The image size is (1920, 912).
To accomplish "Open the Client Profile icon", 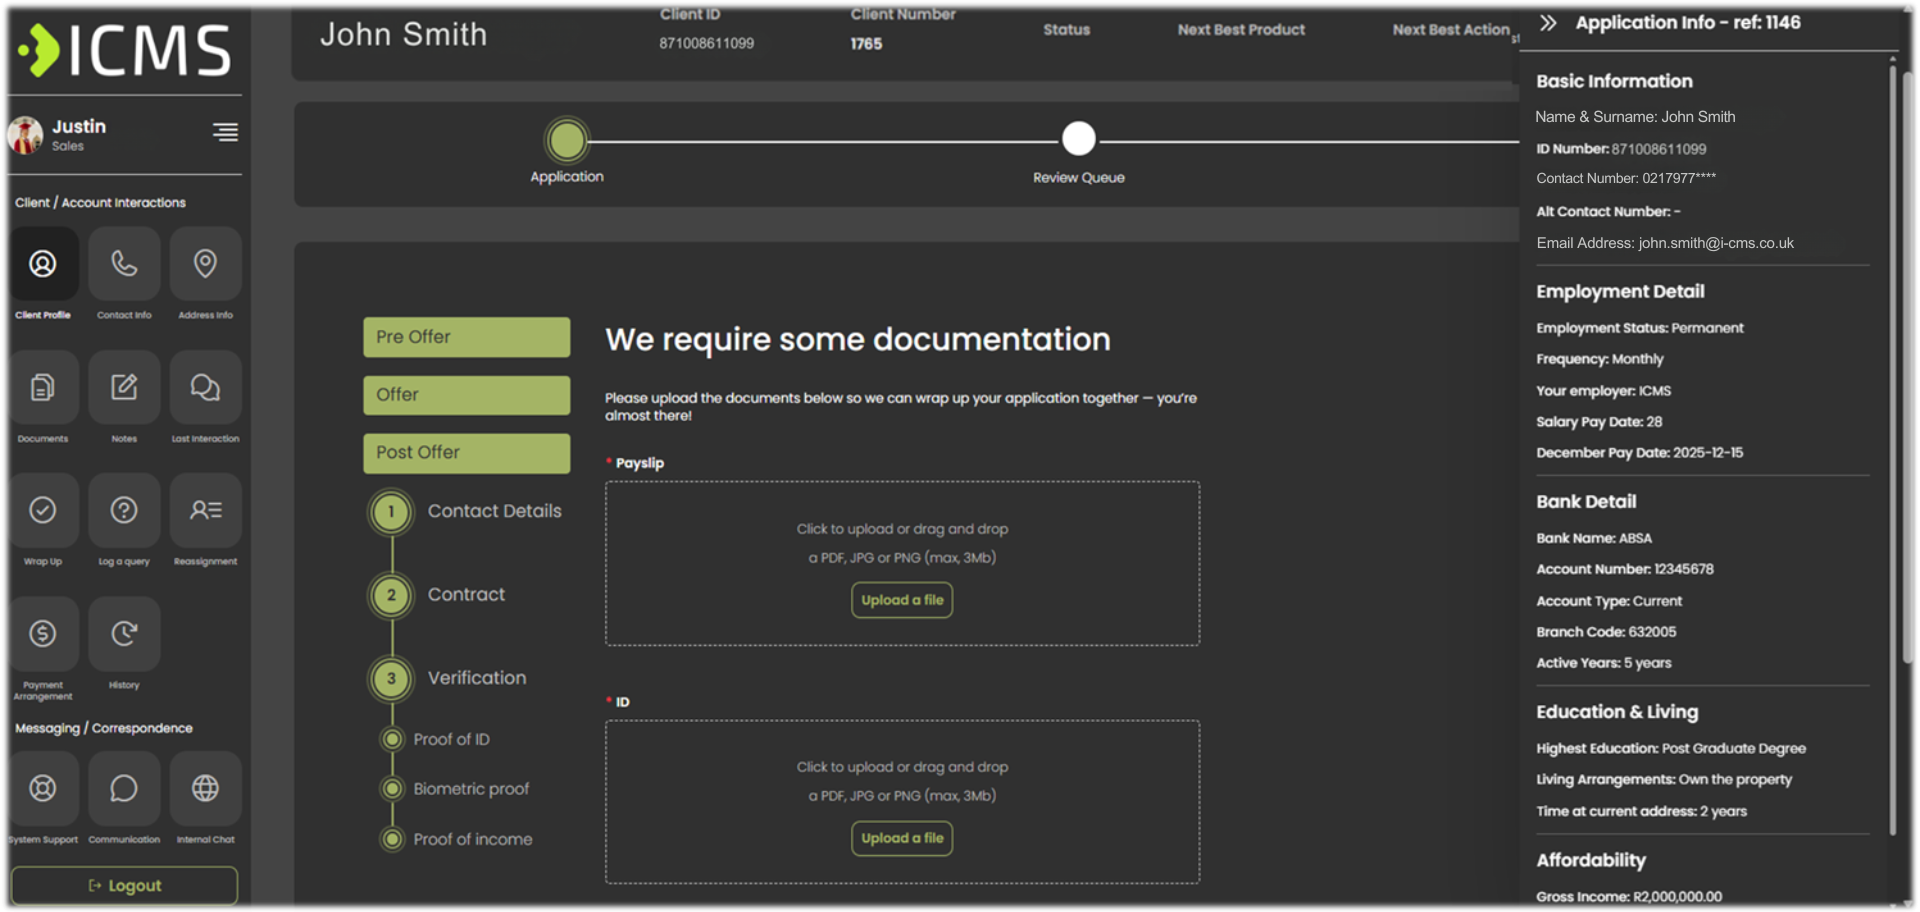I will [x=43, y=264].
